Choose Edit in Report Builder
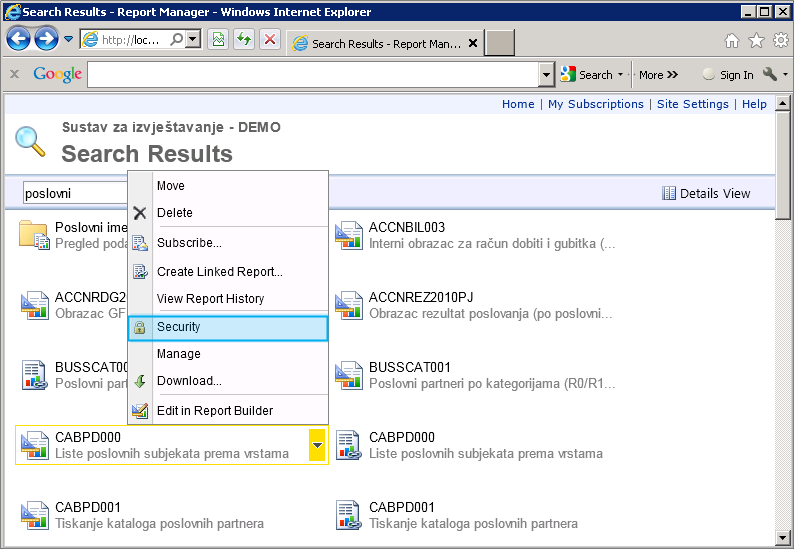The height and width of the screenshot is (549, 794). [214, 410]
